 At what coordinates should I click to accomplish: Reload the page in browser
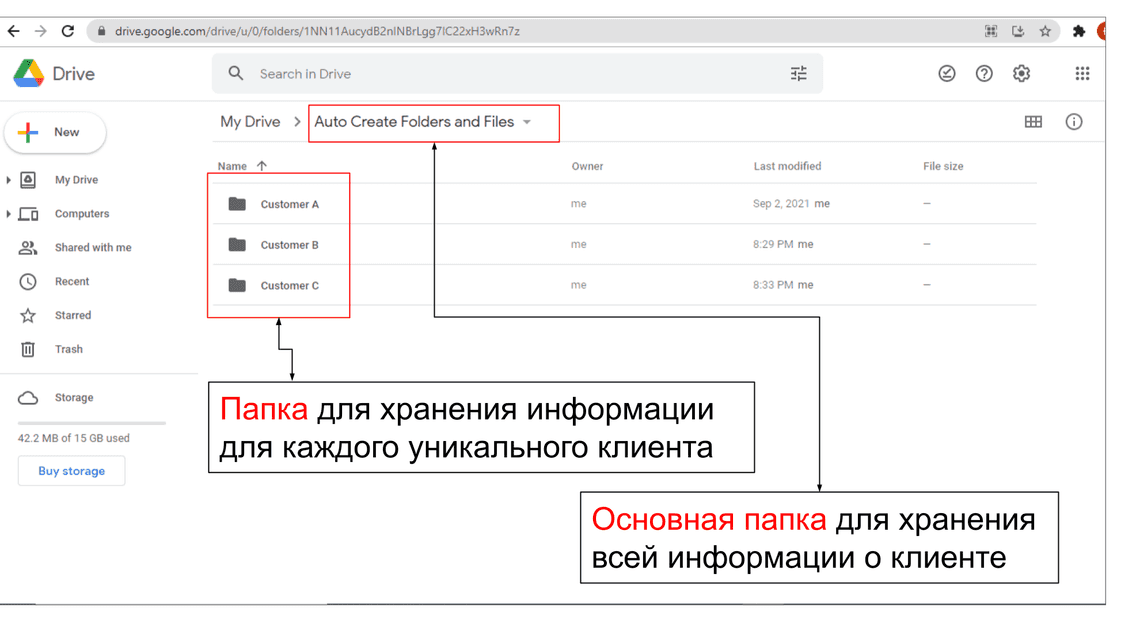pos(68,31)
